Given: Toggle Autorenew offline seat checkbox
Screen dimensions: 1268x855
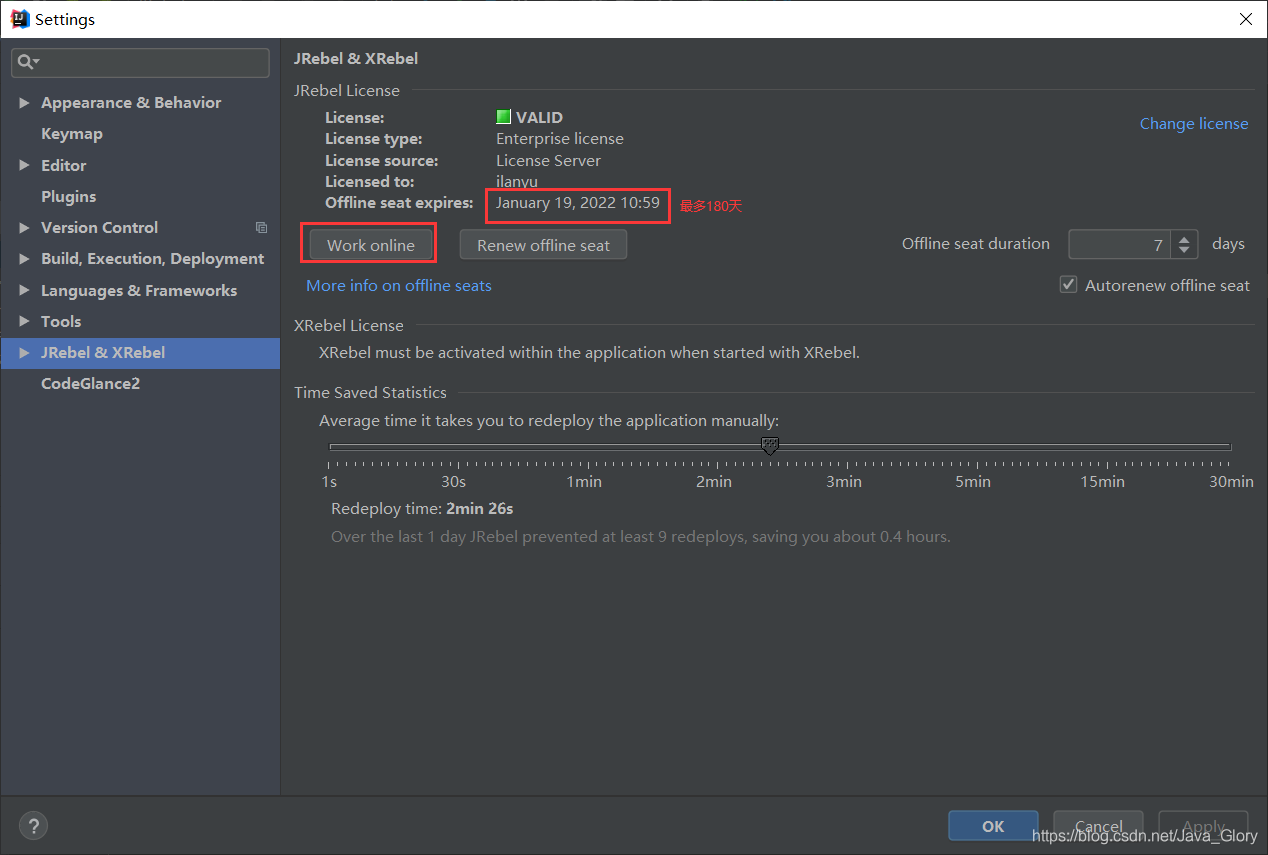Looking at the screenshot, I should tap(1068, 285).
